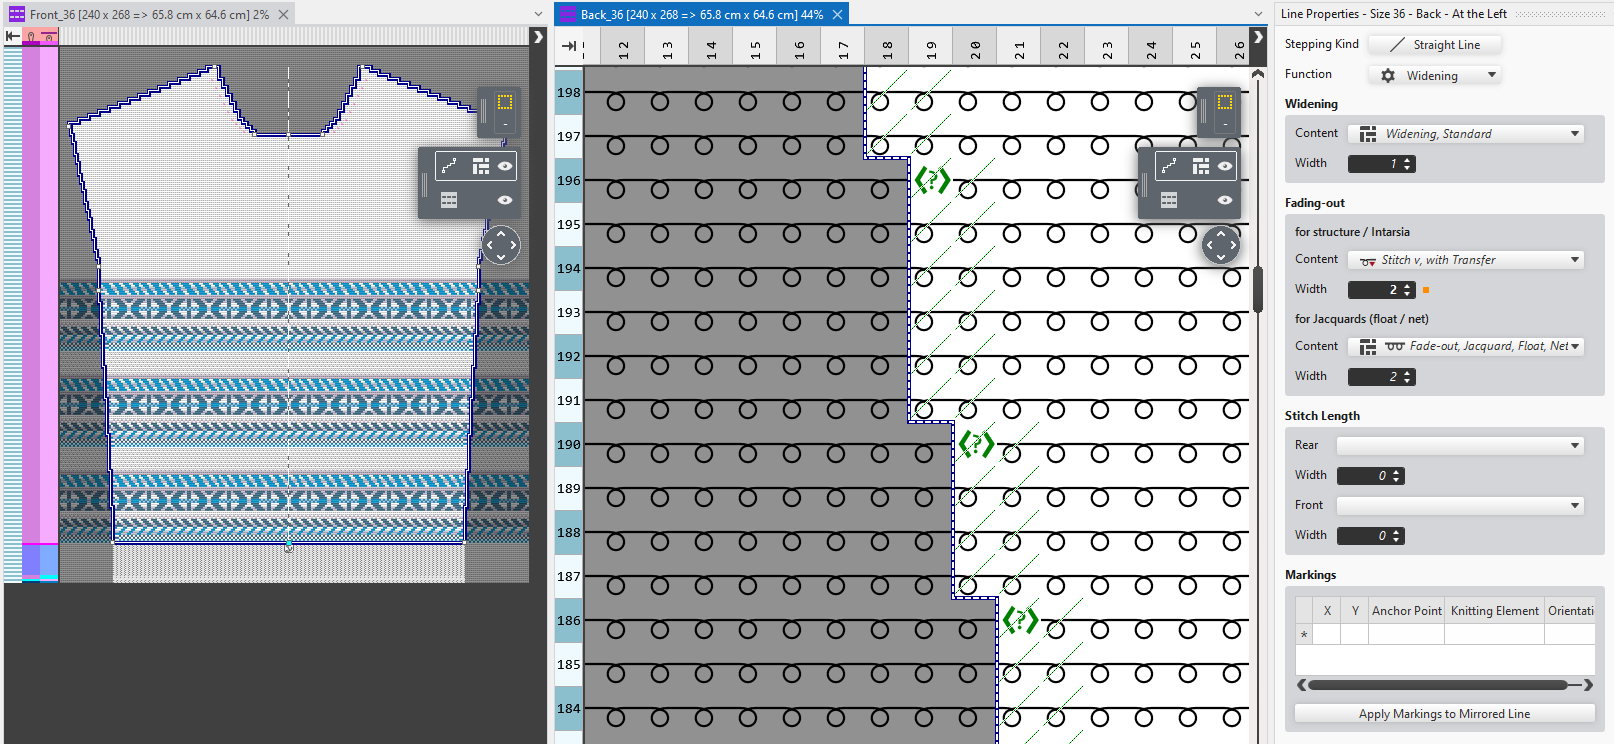Screen dimensions: 1614x744
Task: Click the shape line icon in Front view toolbar
Action: (x=449, y=166)
